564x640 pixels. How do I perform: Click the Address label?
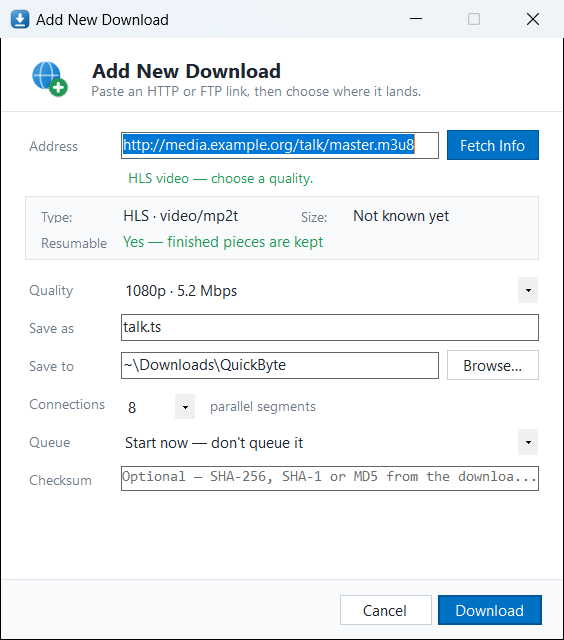tap(53, 146)
